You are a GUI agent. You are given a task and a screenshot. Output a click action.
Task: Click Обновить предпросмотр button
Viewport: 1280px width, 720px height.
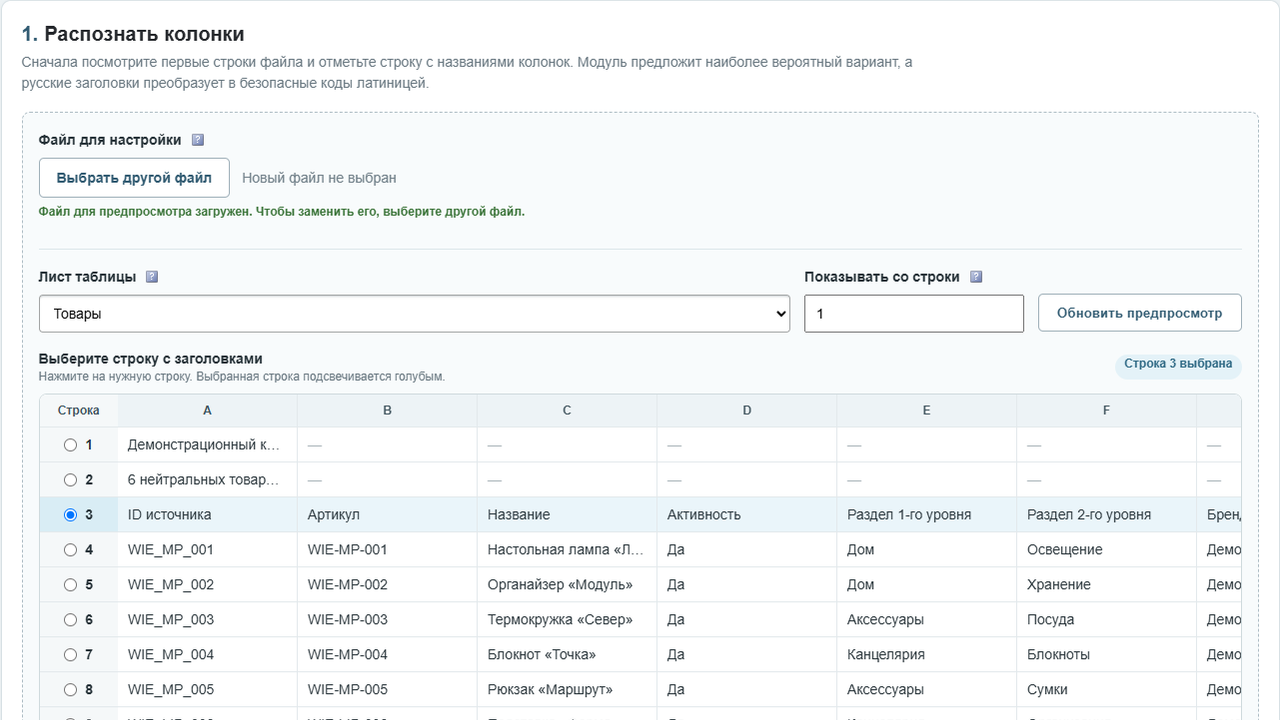pos(1139,313)
